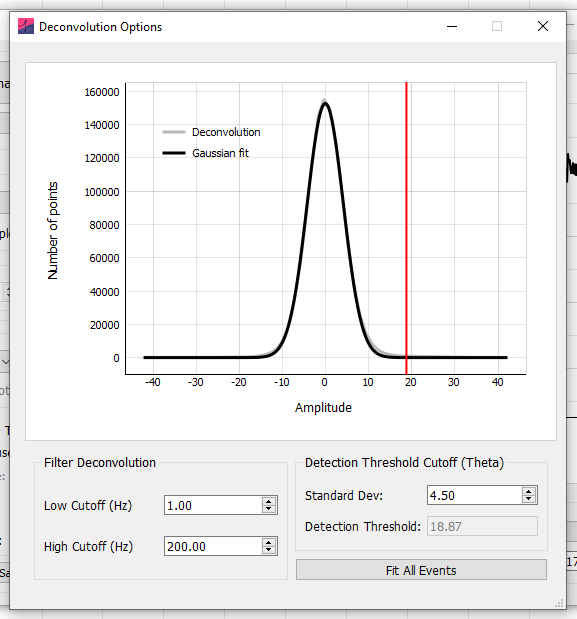Click the Fit All Events button
The height and width of the screenshot is (619, 577).
click(x=421, y=570)
